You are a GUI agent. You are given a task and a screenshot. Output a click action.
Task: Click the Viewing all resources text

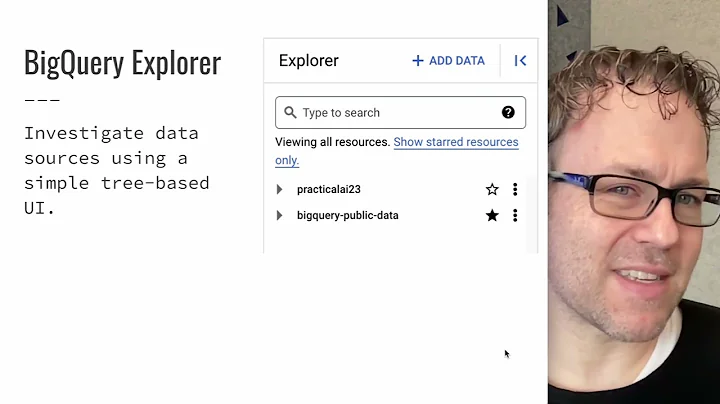click(332, 142)
